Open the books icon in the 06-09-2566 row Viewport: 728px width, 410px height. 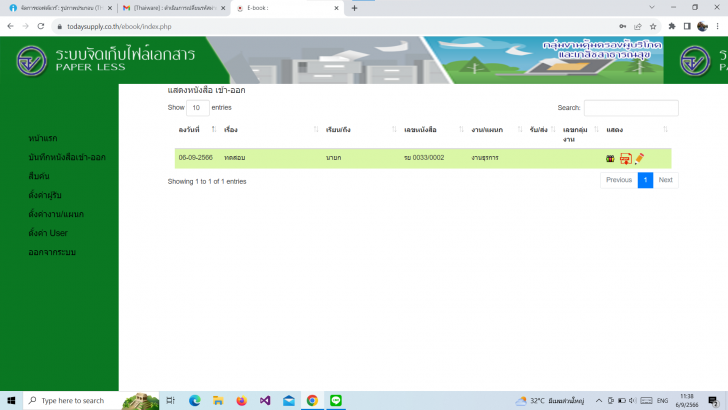[610, 158]
